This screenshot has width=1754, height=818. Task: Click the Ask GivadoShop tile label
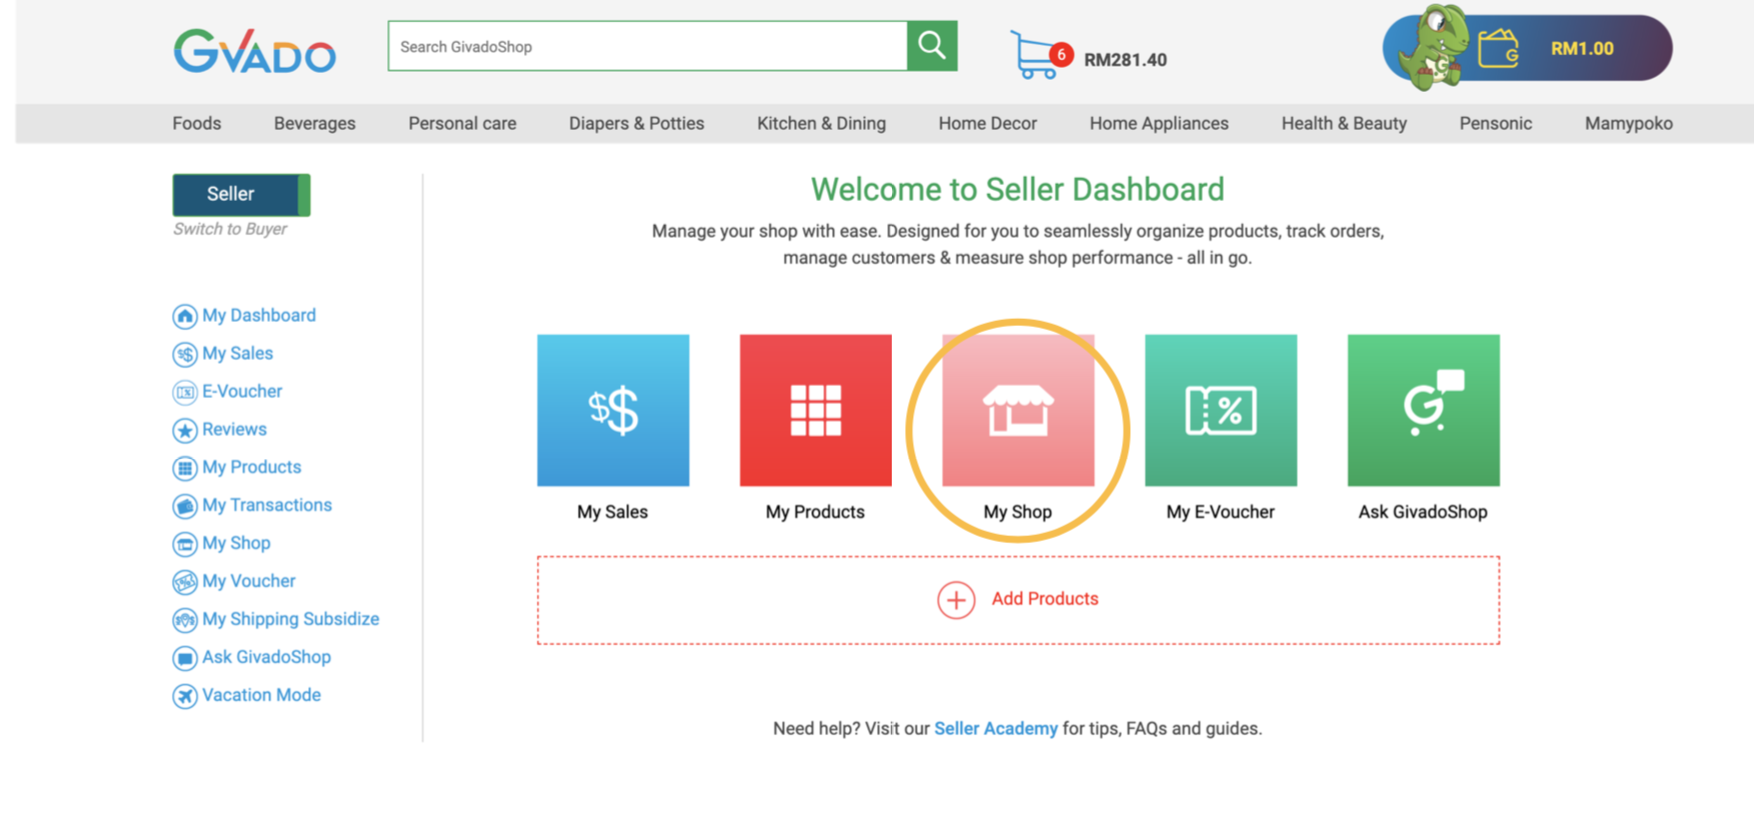[1423, 512]
